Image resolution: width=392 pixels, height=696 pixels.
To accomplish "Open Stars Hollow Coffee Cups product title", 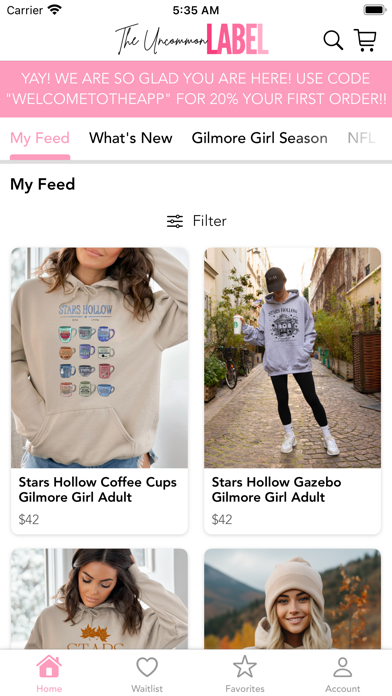I will (x=98, y=489).
